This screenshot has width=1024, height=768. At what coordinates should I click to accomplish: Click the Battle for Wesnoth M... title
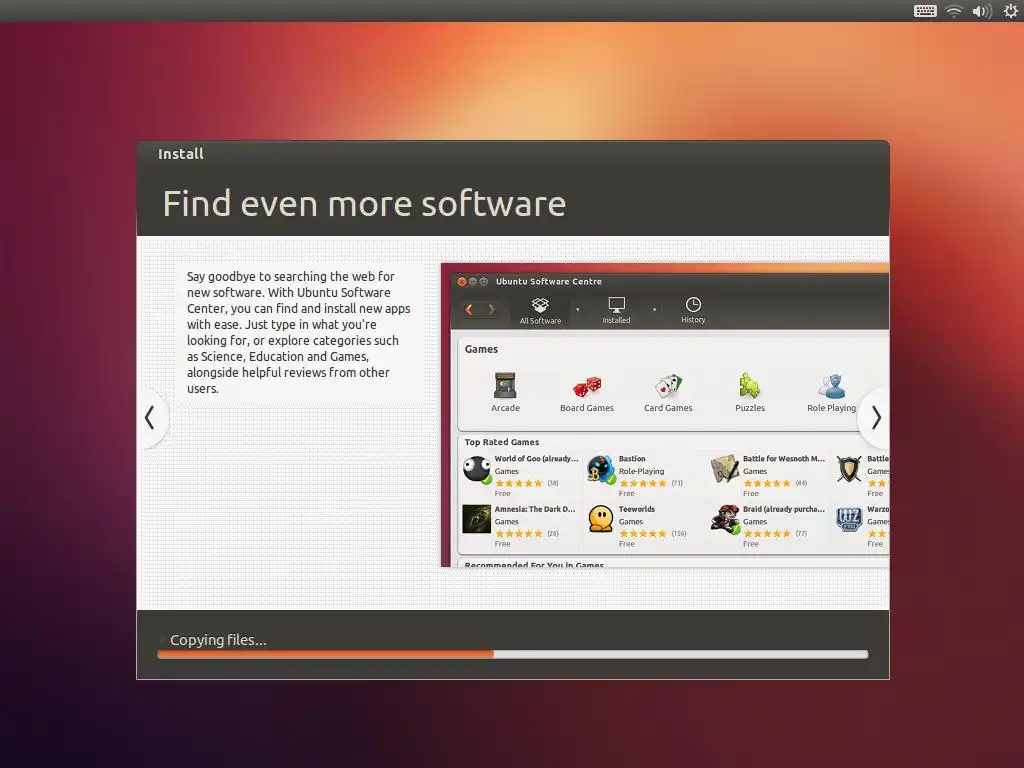coord(784,458)
